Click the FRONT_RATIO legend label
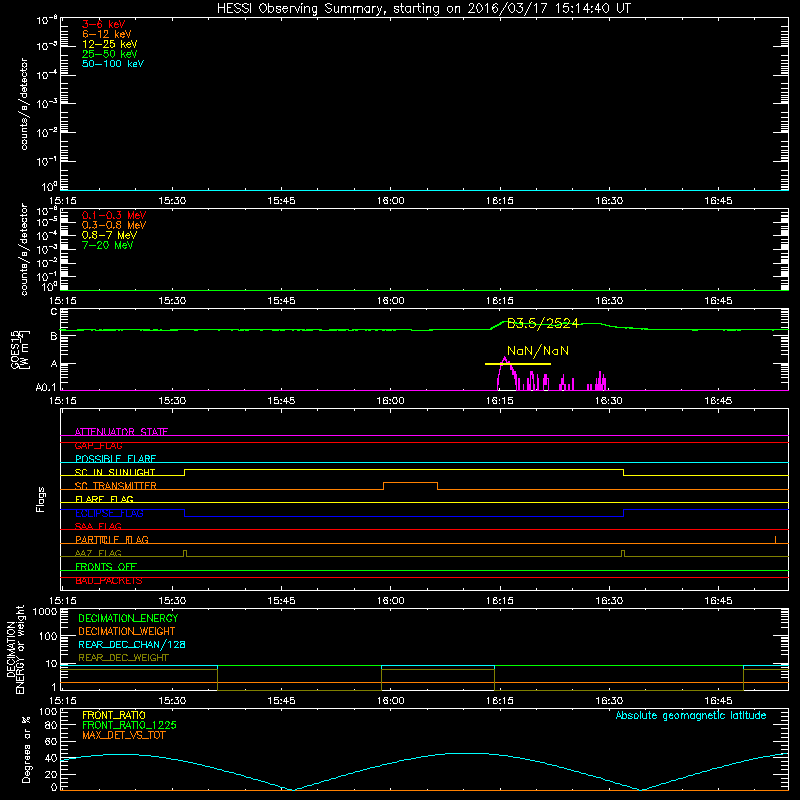This screenshot has width=800, height=800. 114,715
